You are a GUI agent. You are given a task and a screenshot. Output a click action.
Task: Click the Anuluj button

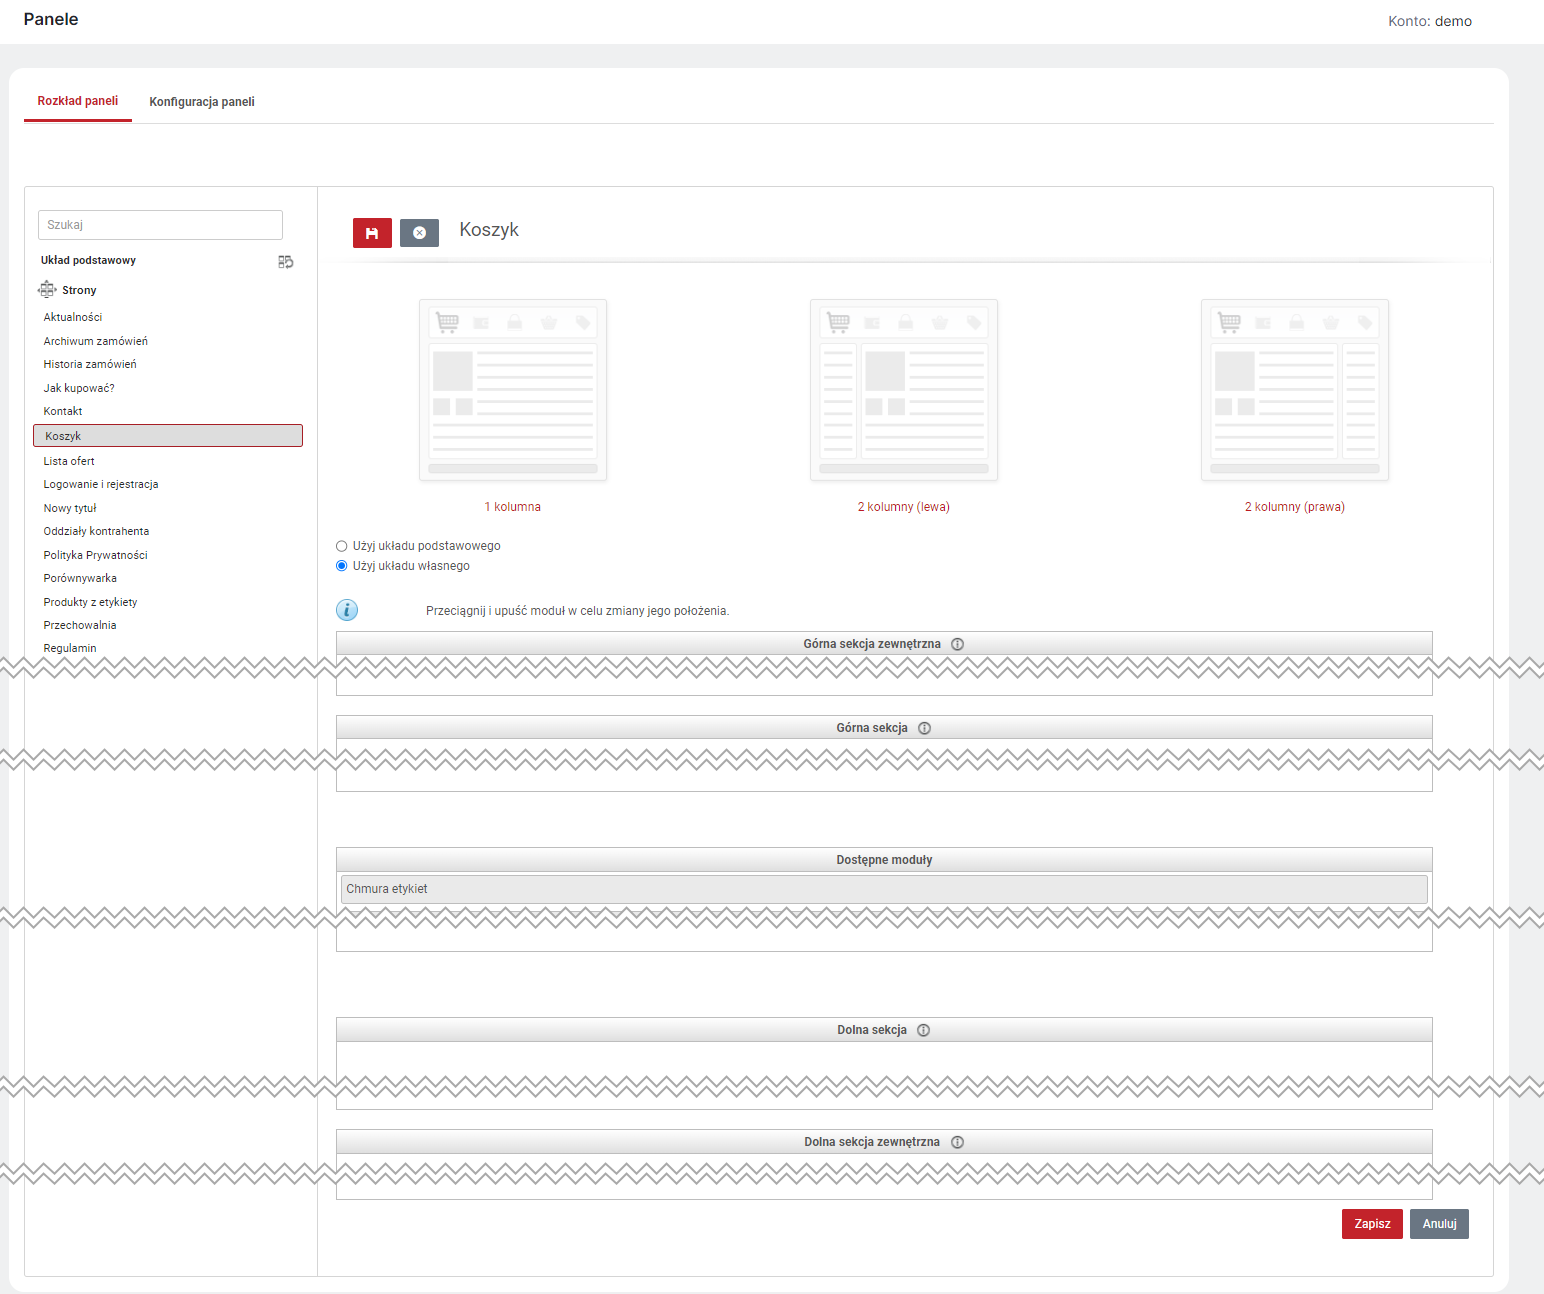[x=1439, y=1224]
